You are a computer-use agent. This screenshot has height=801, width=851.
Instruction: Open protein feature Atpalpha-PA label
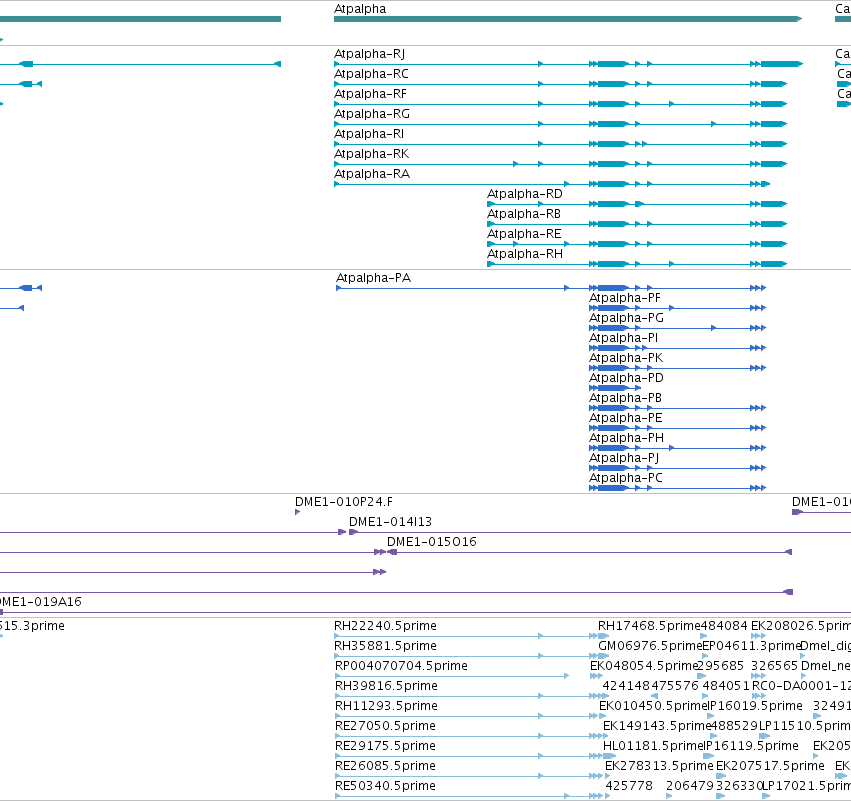pos(373,278)
